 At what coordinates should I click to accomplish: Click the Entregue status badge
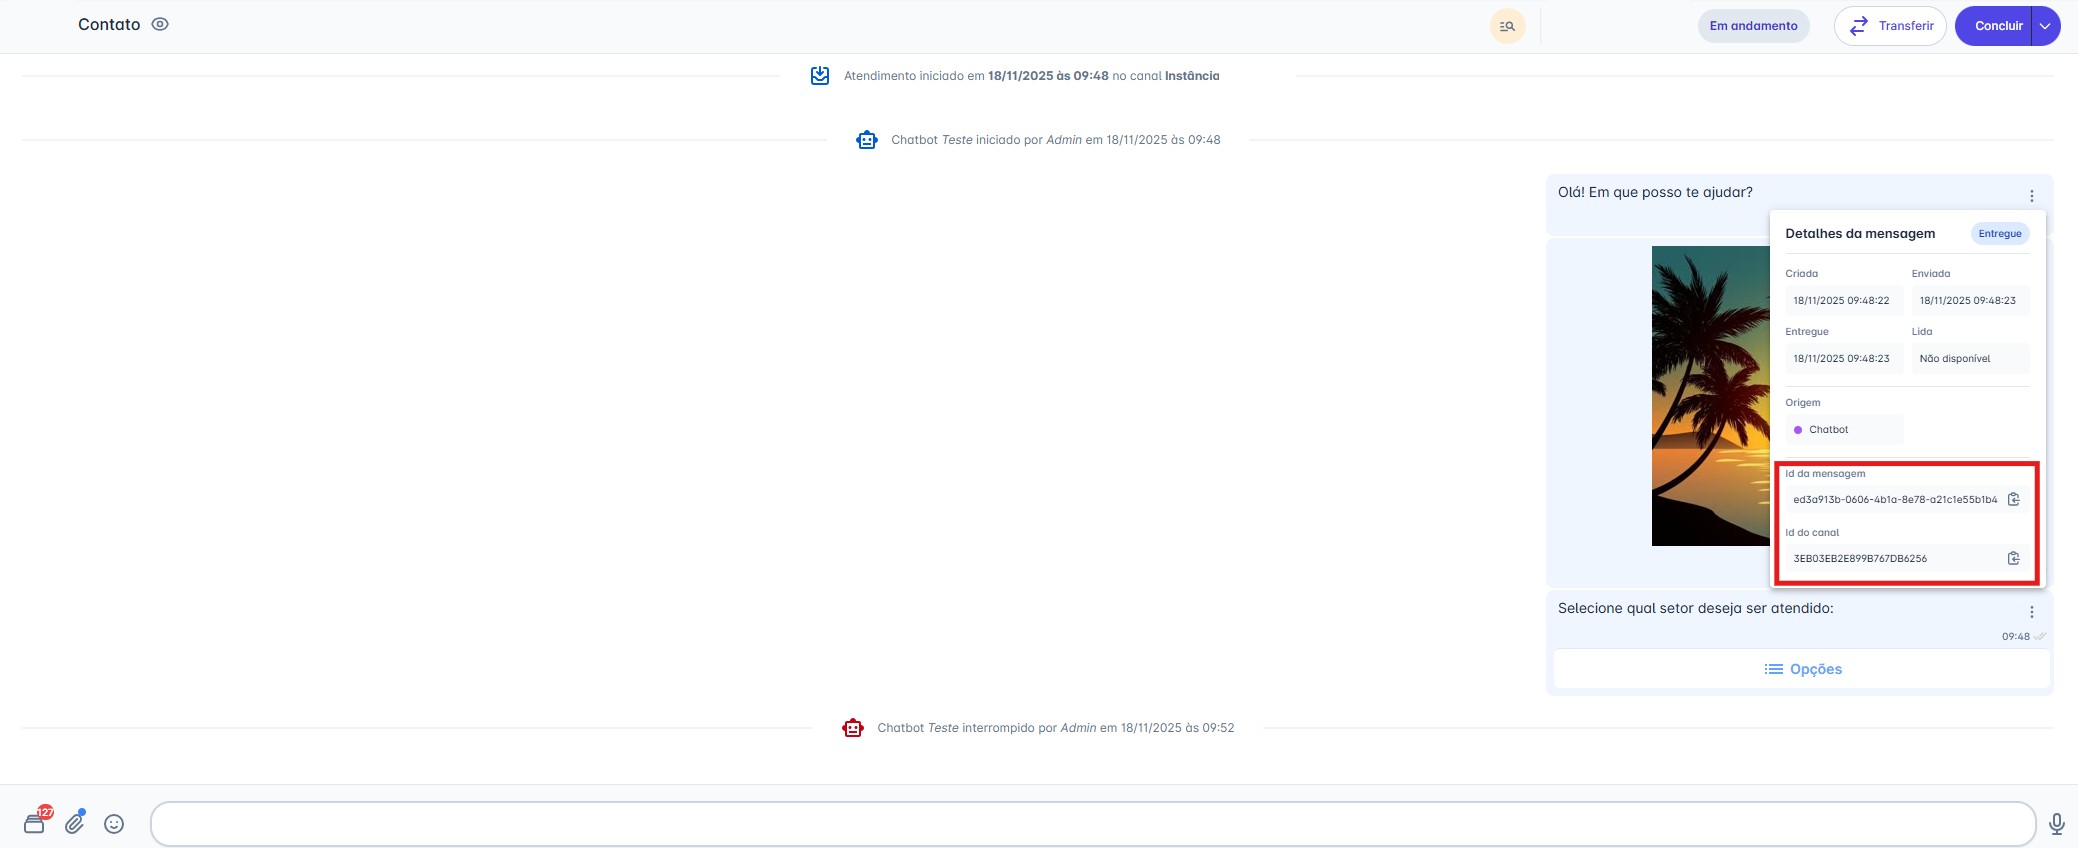[x=1999, y=234]
